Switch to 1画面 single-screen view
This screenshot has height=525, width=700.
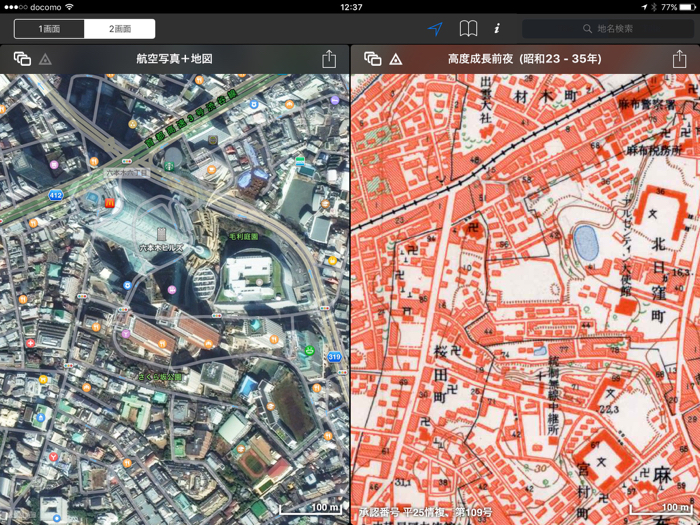(49, 29)
